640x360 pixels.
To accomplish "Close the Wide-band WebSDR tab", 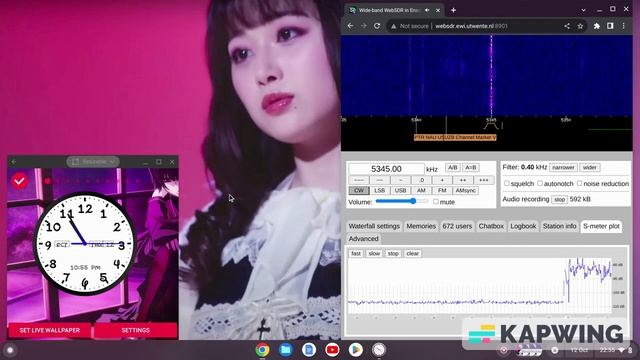I will coord(438,10).
